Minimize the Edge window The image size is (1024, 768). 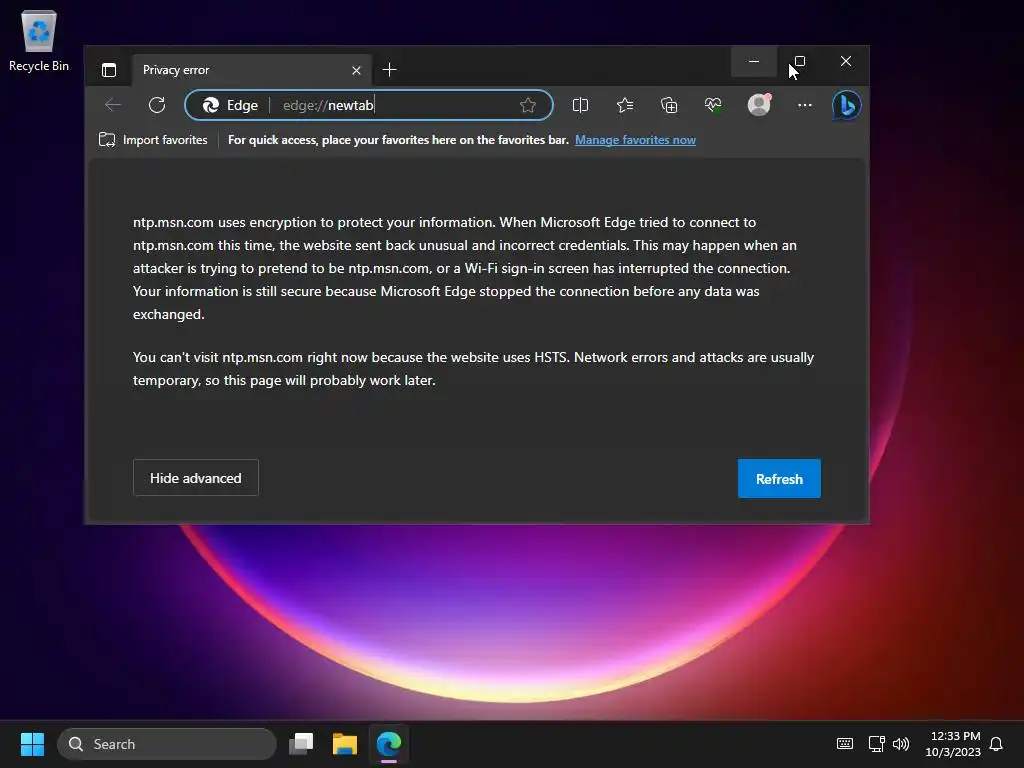(754, 61)
